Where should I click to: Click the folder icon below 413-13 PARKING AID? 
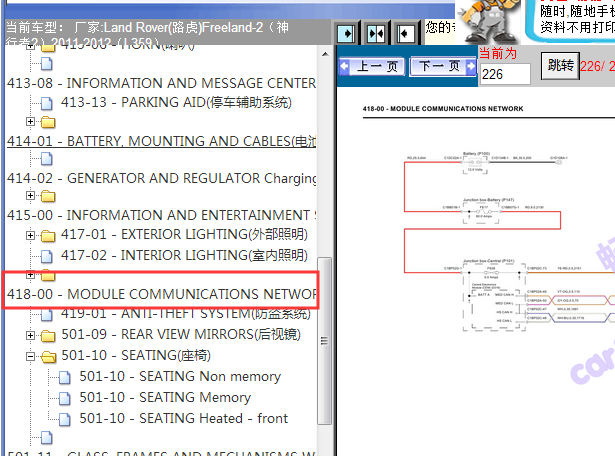(48, 122)
